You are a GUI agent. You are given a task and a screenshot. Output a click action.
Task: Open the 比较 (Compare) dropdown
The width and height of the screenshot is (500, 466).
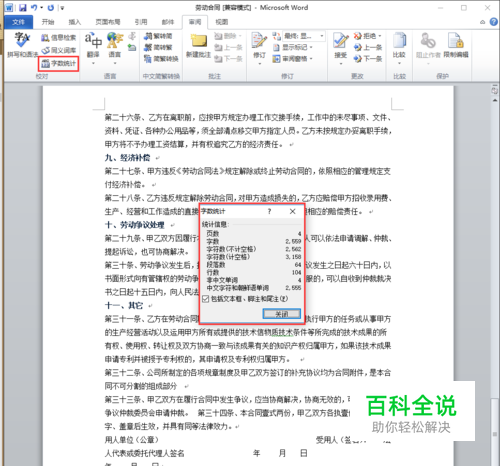[399, 48]
